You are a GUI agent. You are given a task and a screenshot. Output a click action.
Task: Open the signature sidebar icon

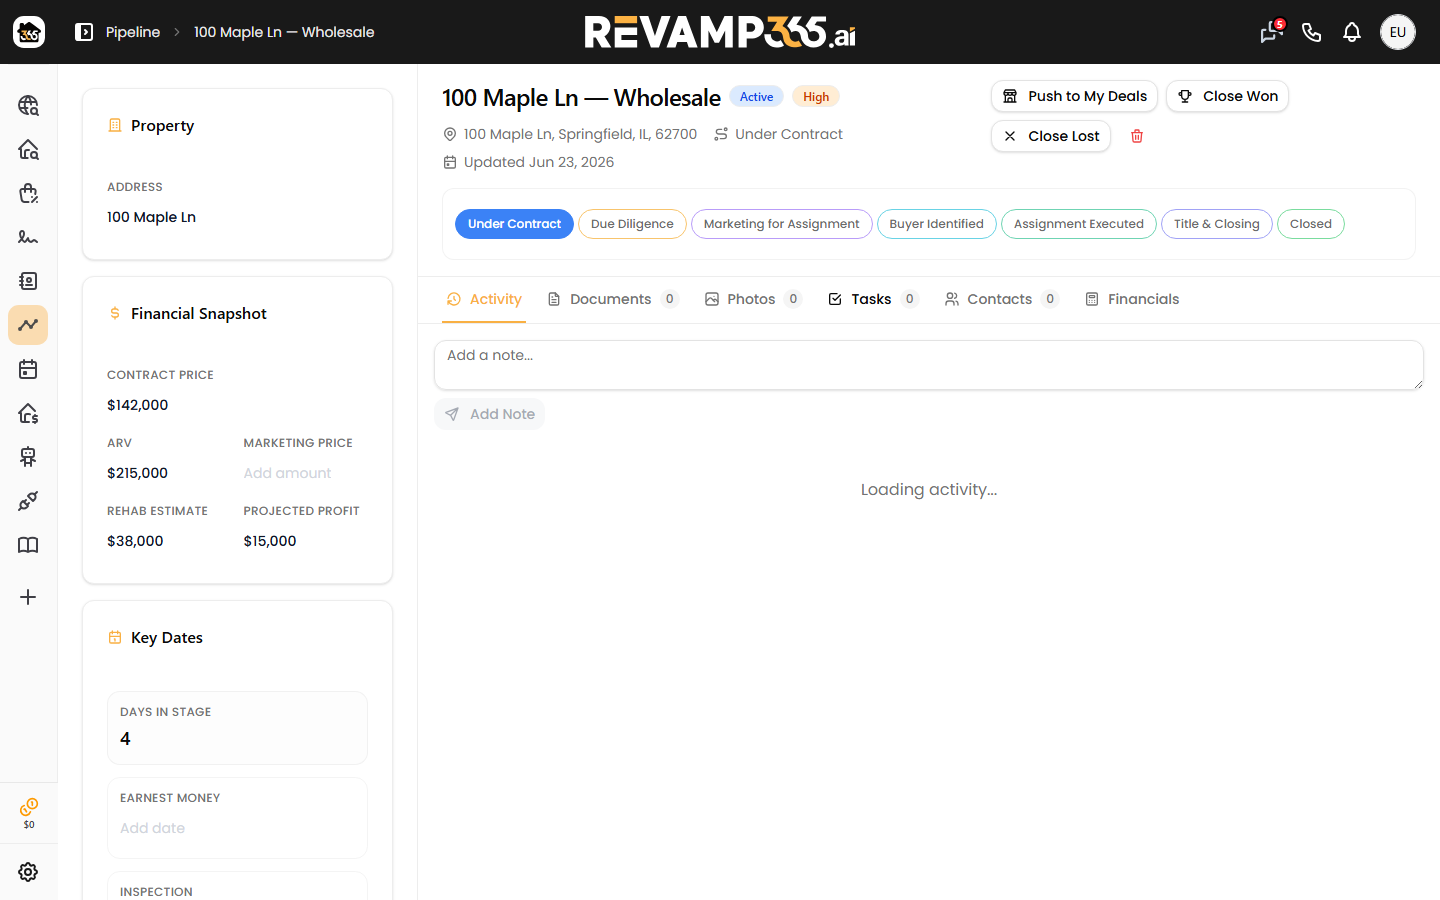pos(28,237)
